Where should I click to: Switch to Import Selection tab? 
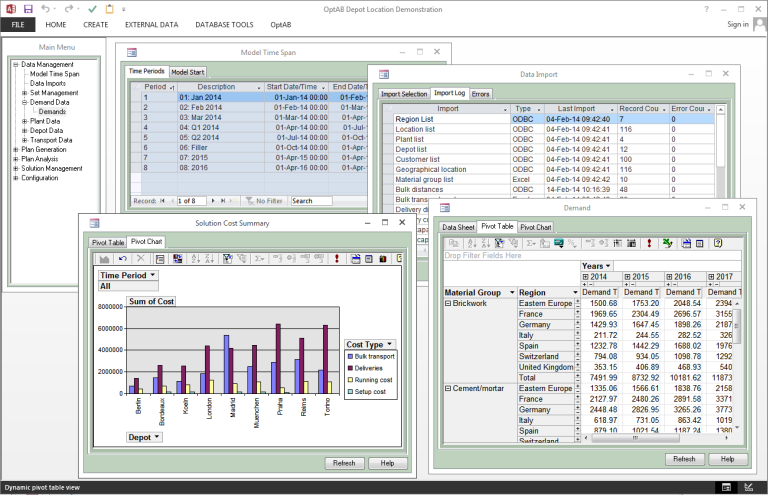pos(404,94)
